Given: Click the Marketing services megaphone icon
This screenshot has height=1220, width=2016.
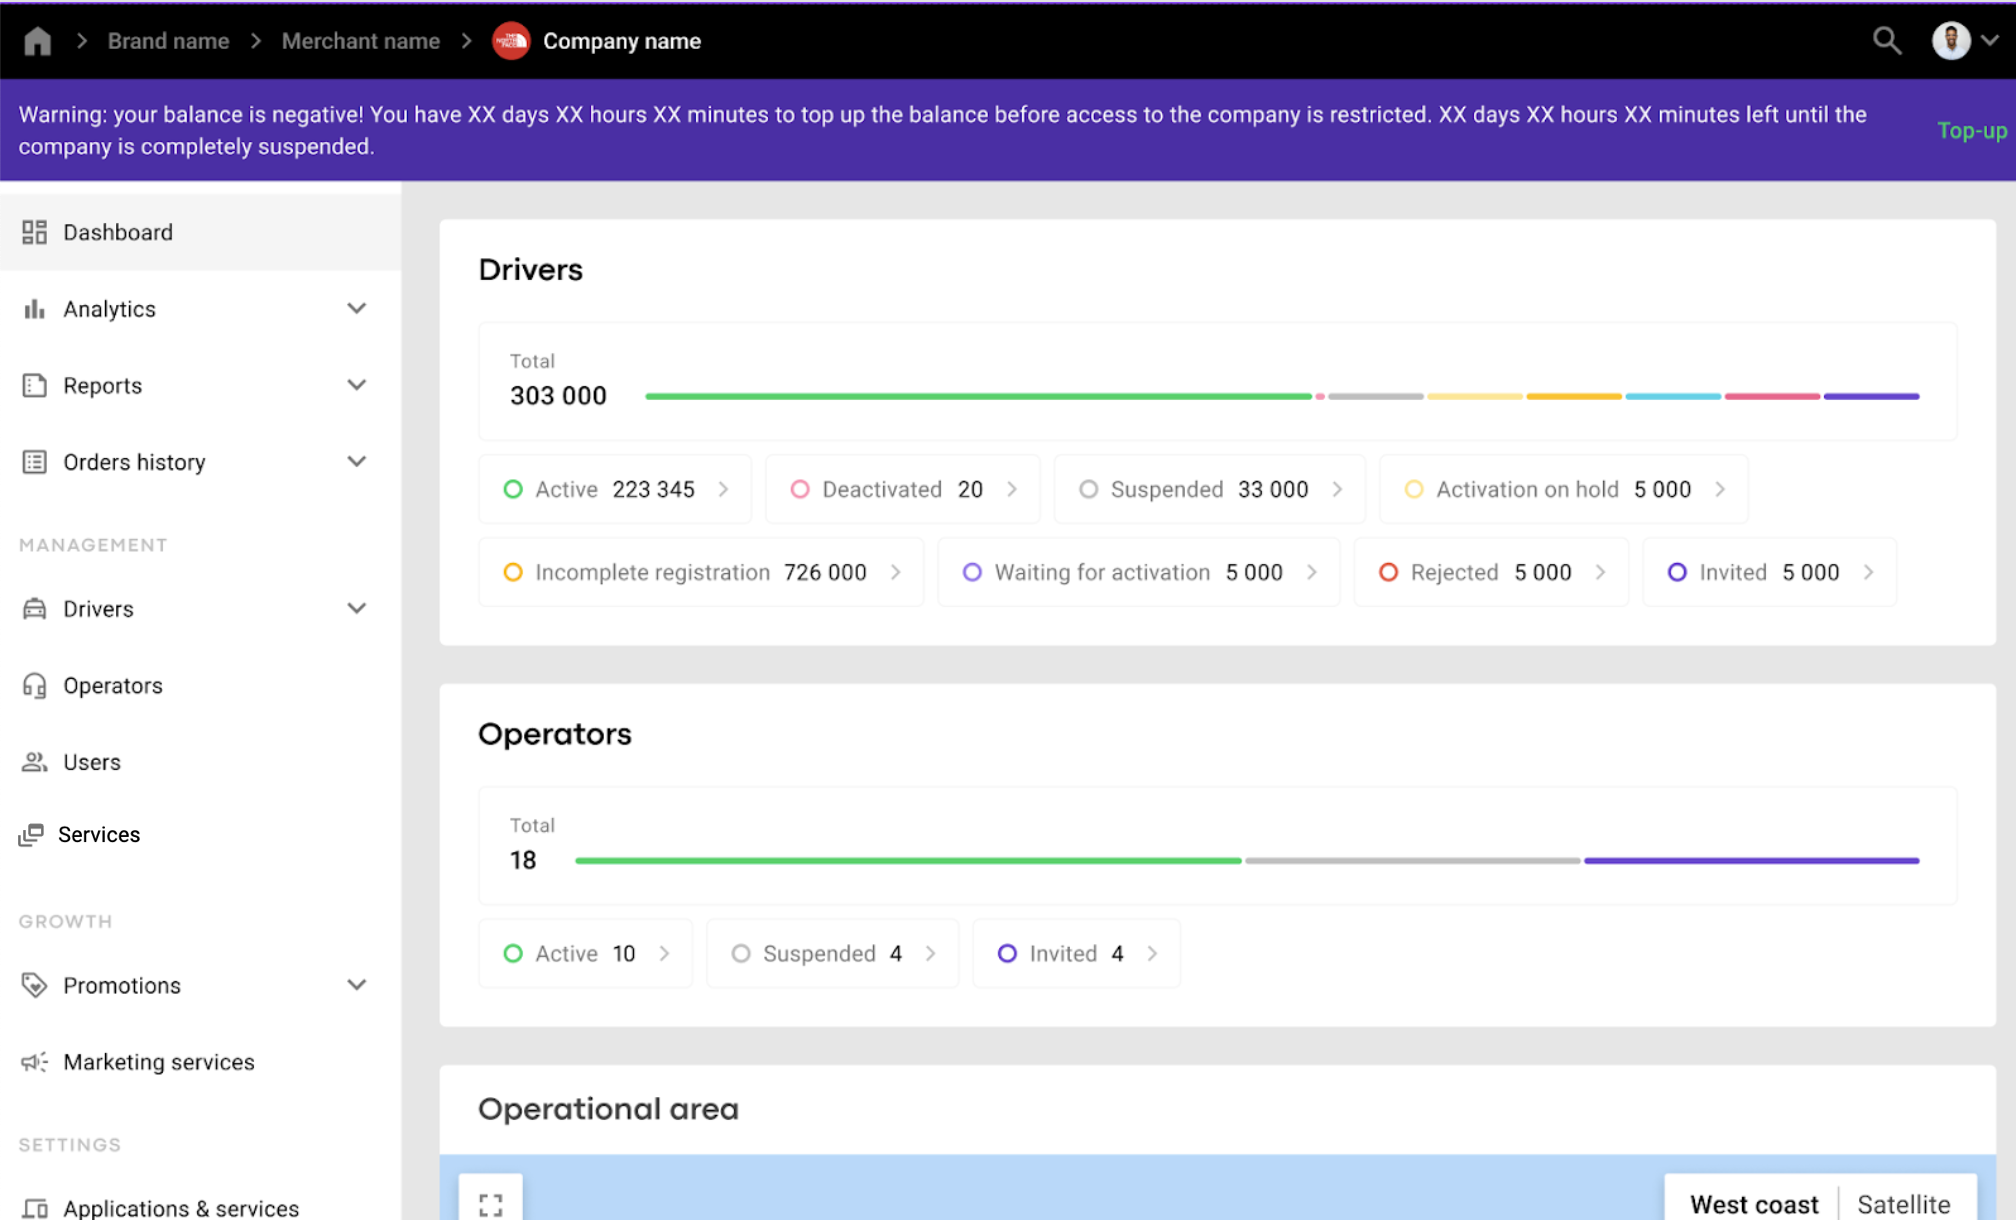Looking at the screenshot, I should [x=34, y=1062].
